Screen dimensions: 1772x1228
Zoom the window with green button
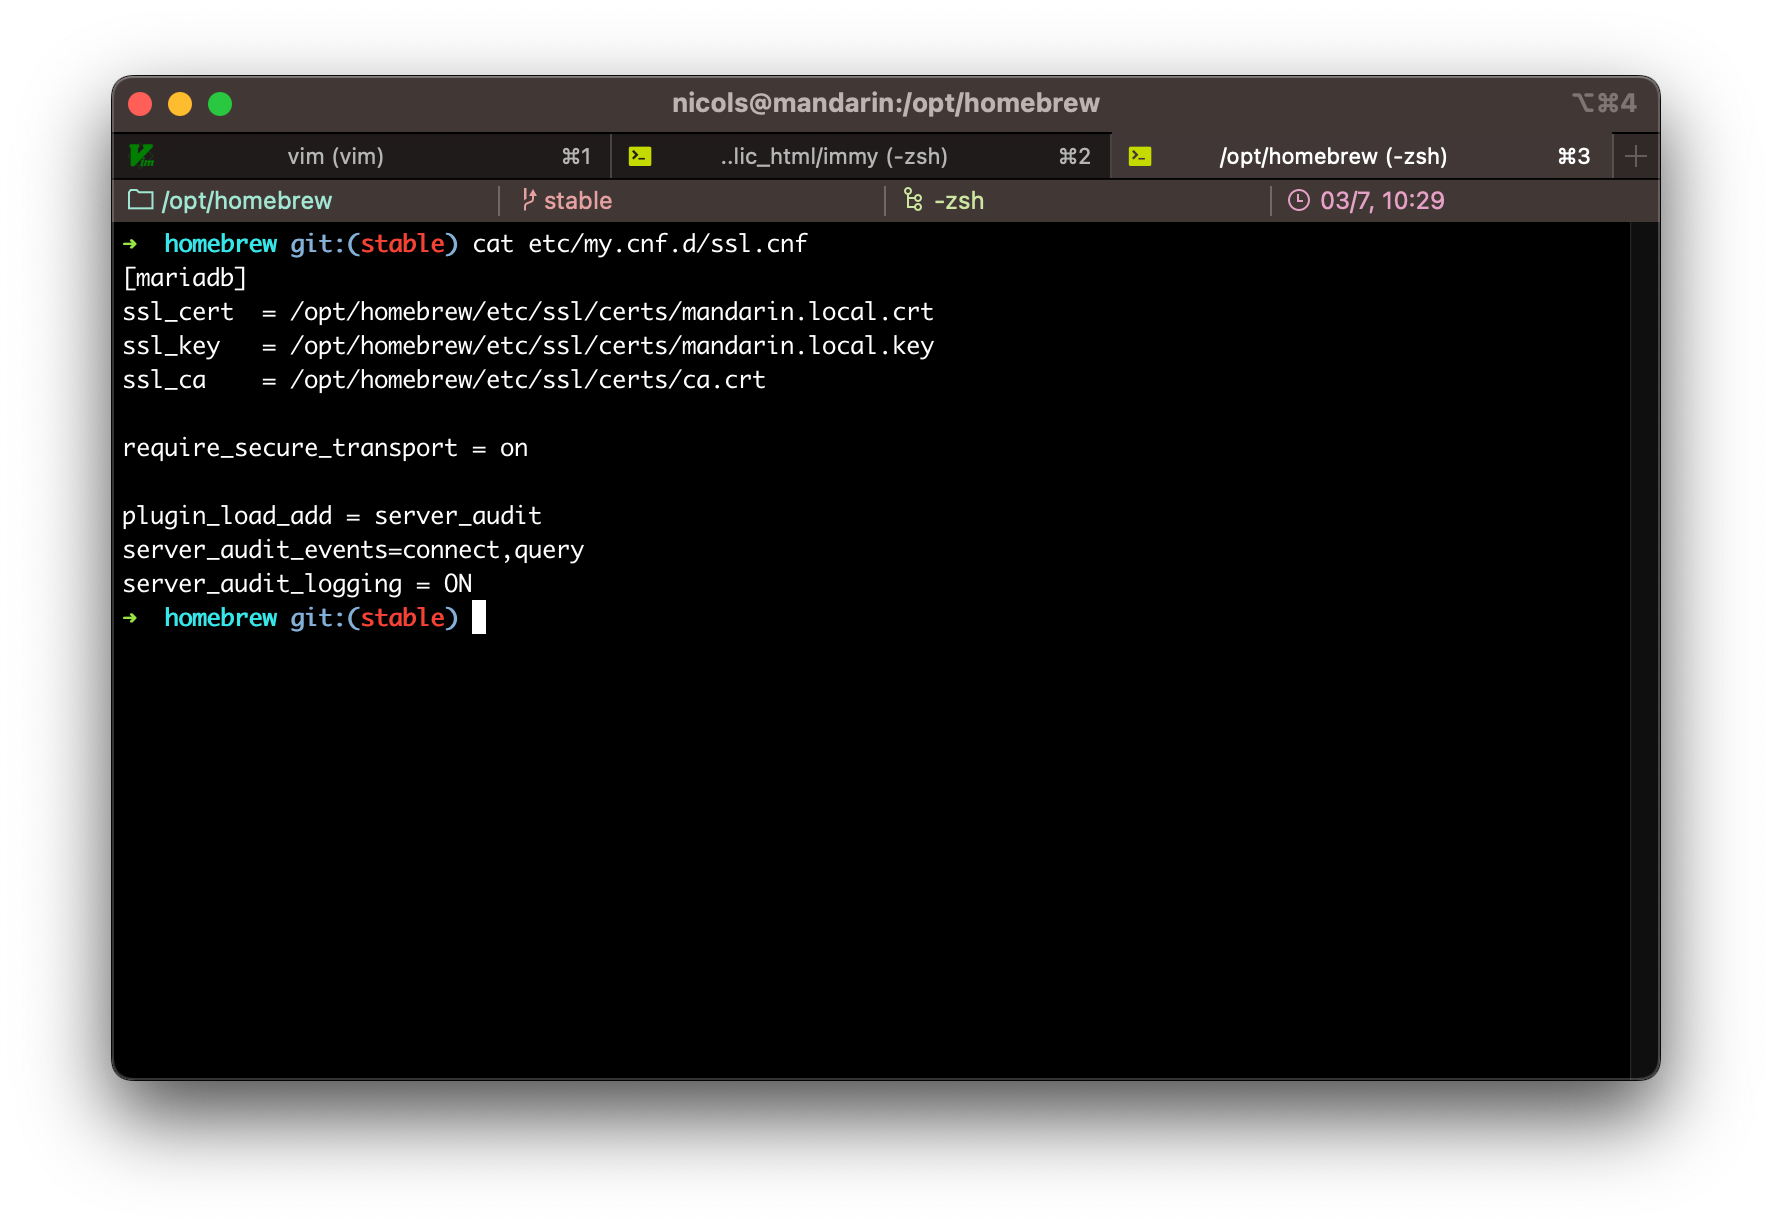220,104
